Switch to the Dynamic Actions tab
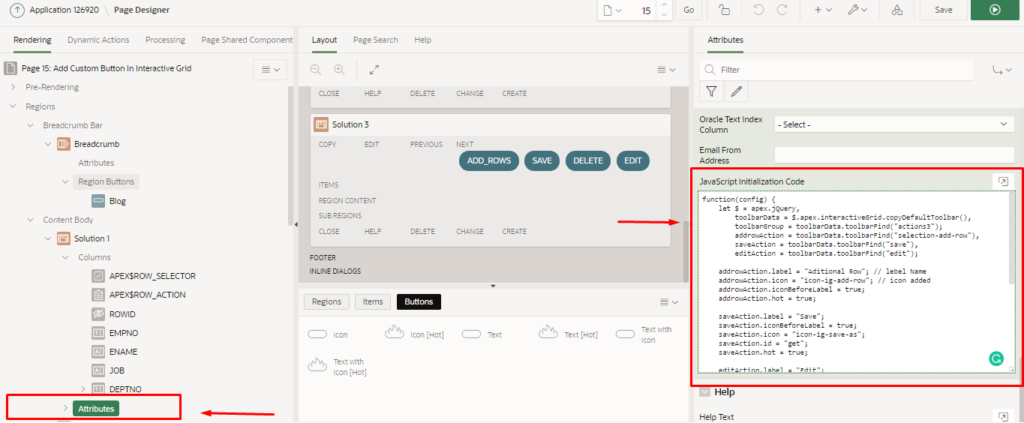This screenshot has width=1024, height=423. 98,40
